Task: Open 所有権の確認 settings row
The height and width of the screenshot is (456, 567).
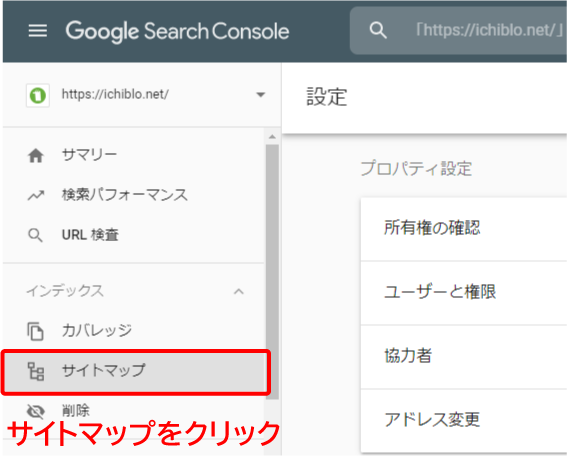Action: click(x=464, y=229)
